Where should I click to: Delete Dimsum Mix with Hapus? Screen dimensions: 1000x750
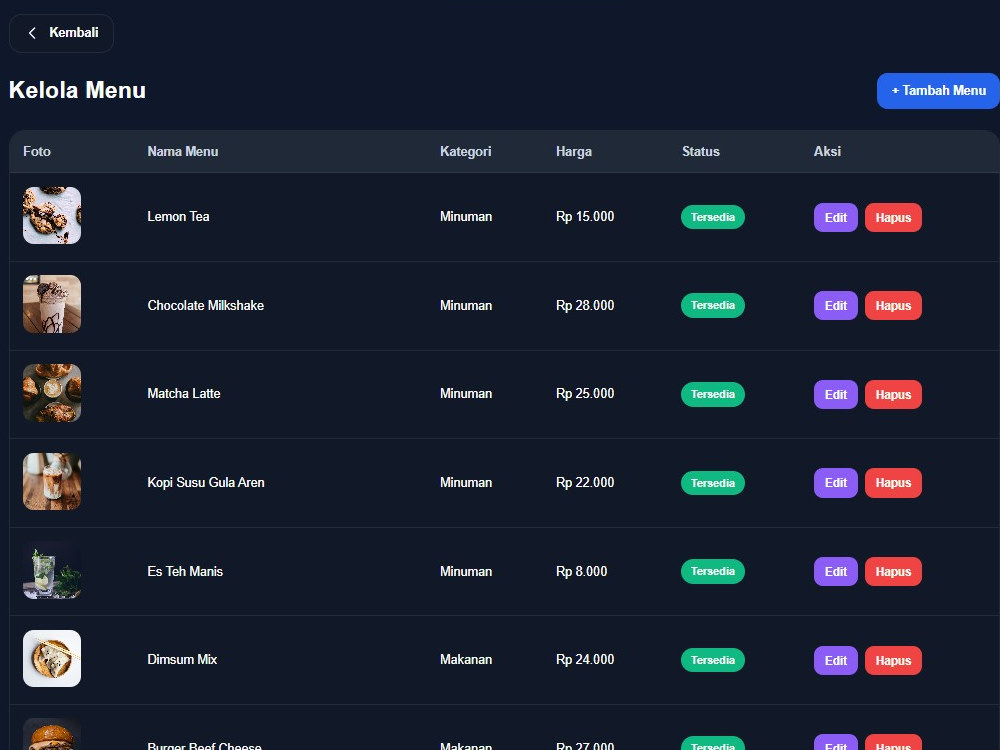(x=893, y=660)
